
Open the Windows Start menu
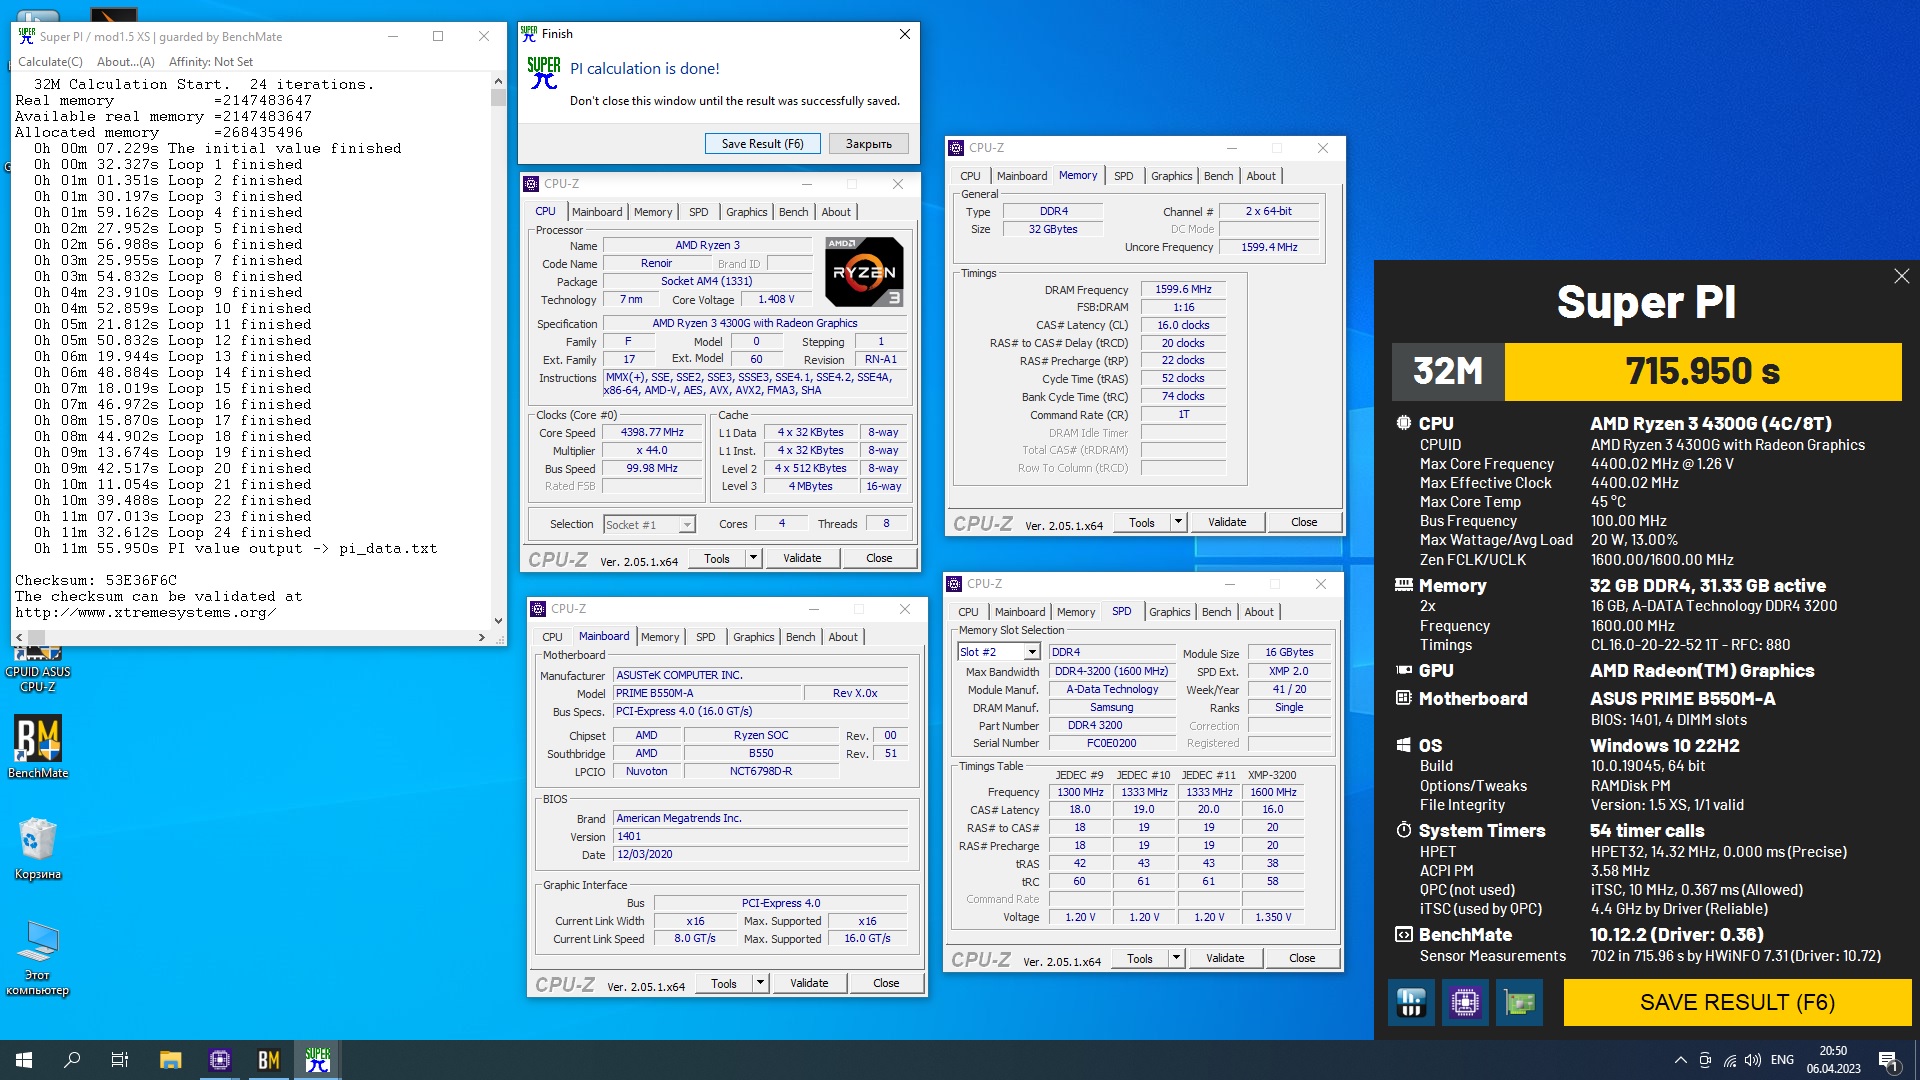(x=24, y=1060)
